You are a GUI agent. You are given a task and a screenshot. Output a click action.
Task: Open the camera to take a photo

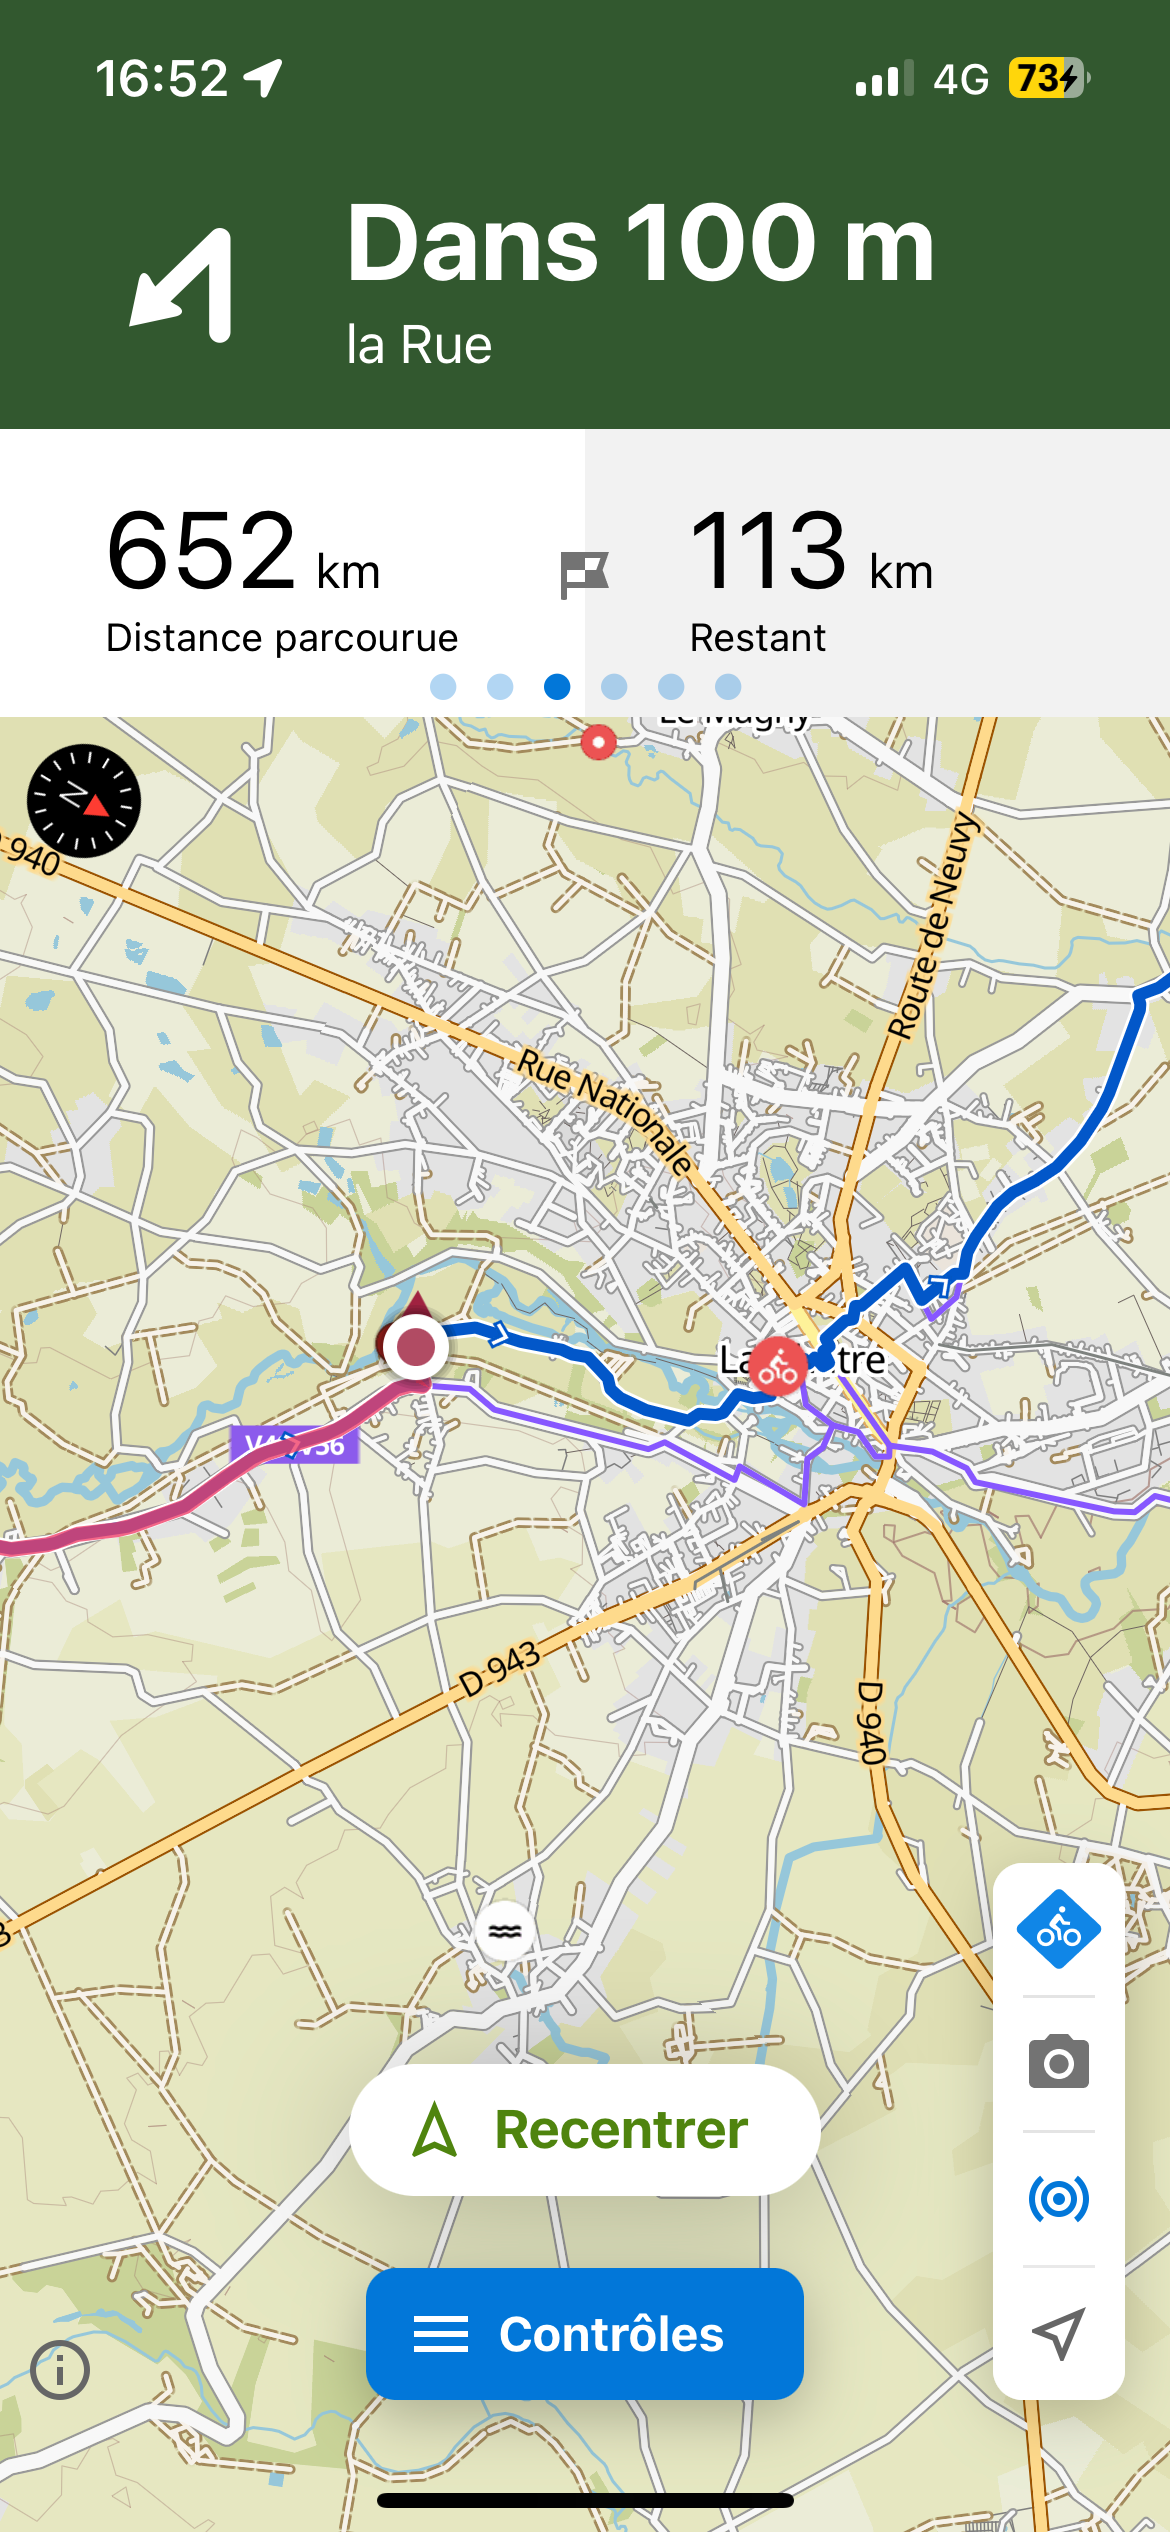[x=1058, y=2062]
